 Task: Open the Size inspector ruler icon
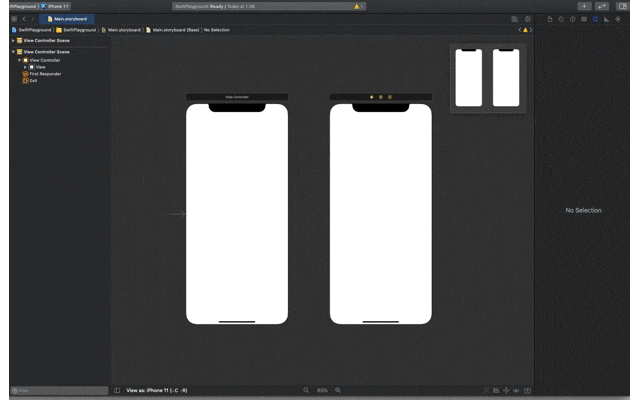tap(607, 19)
